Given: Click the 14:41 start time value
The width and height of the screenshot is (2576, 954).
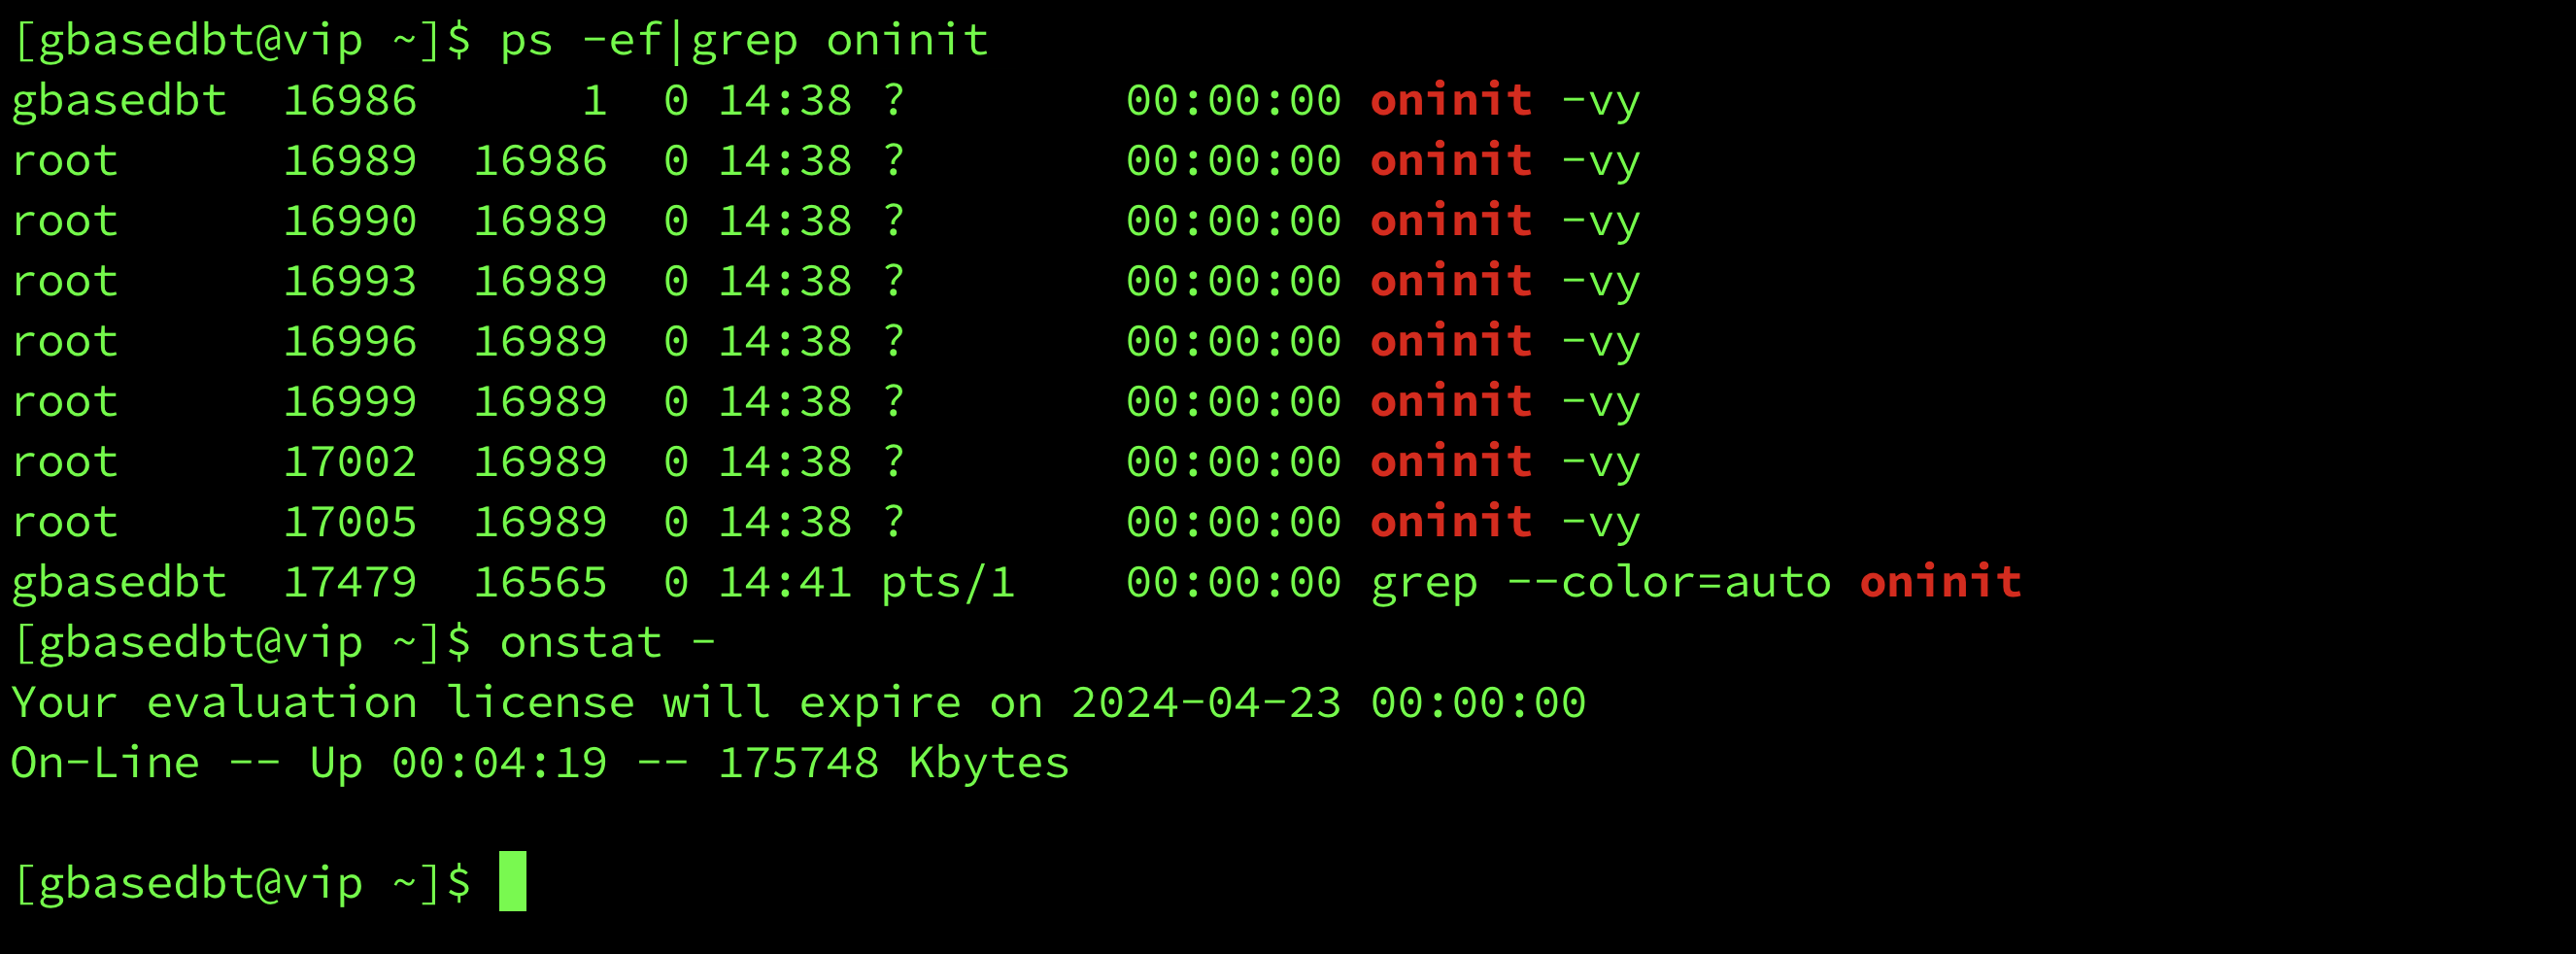Looking at the screenshot, I should coord(785,582).
